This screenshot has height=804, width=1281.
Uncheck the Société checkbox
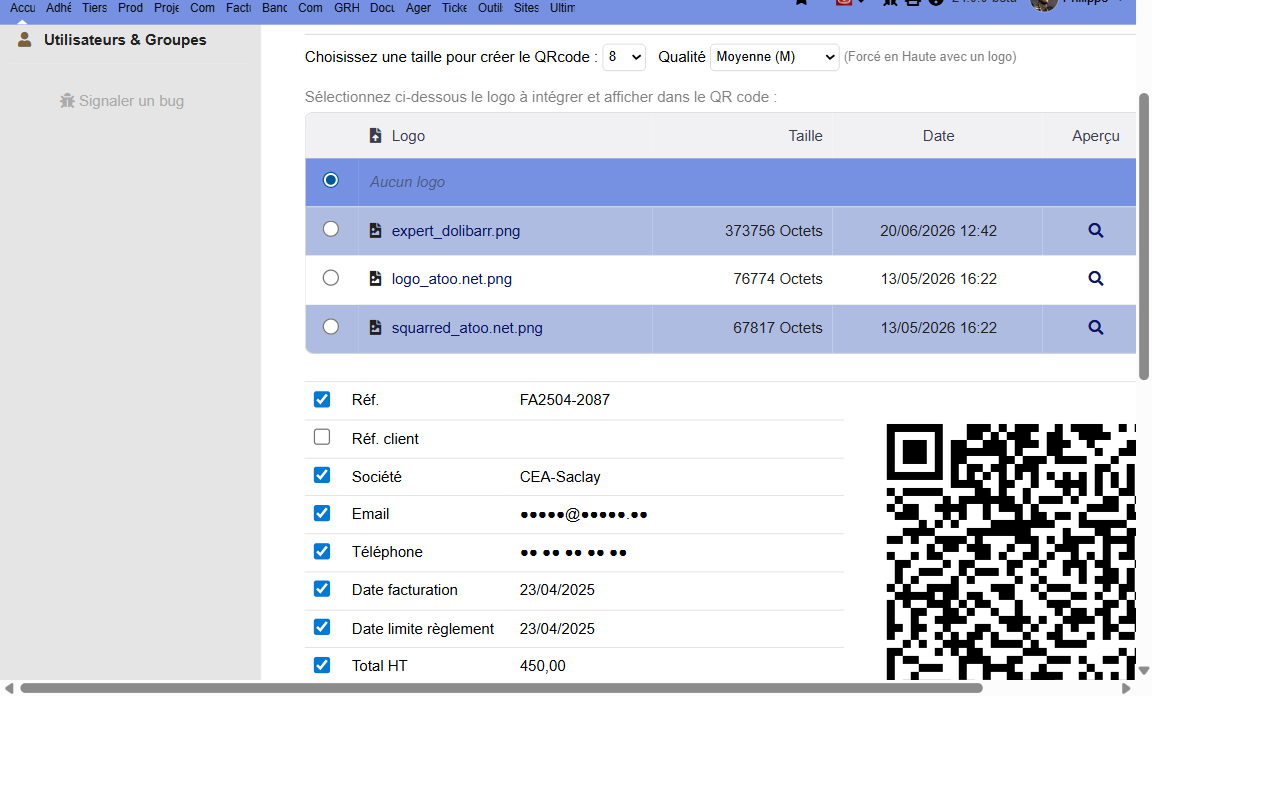322,475
